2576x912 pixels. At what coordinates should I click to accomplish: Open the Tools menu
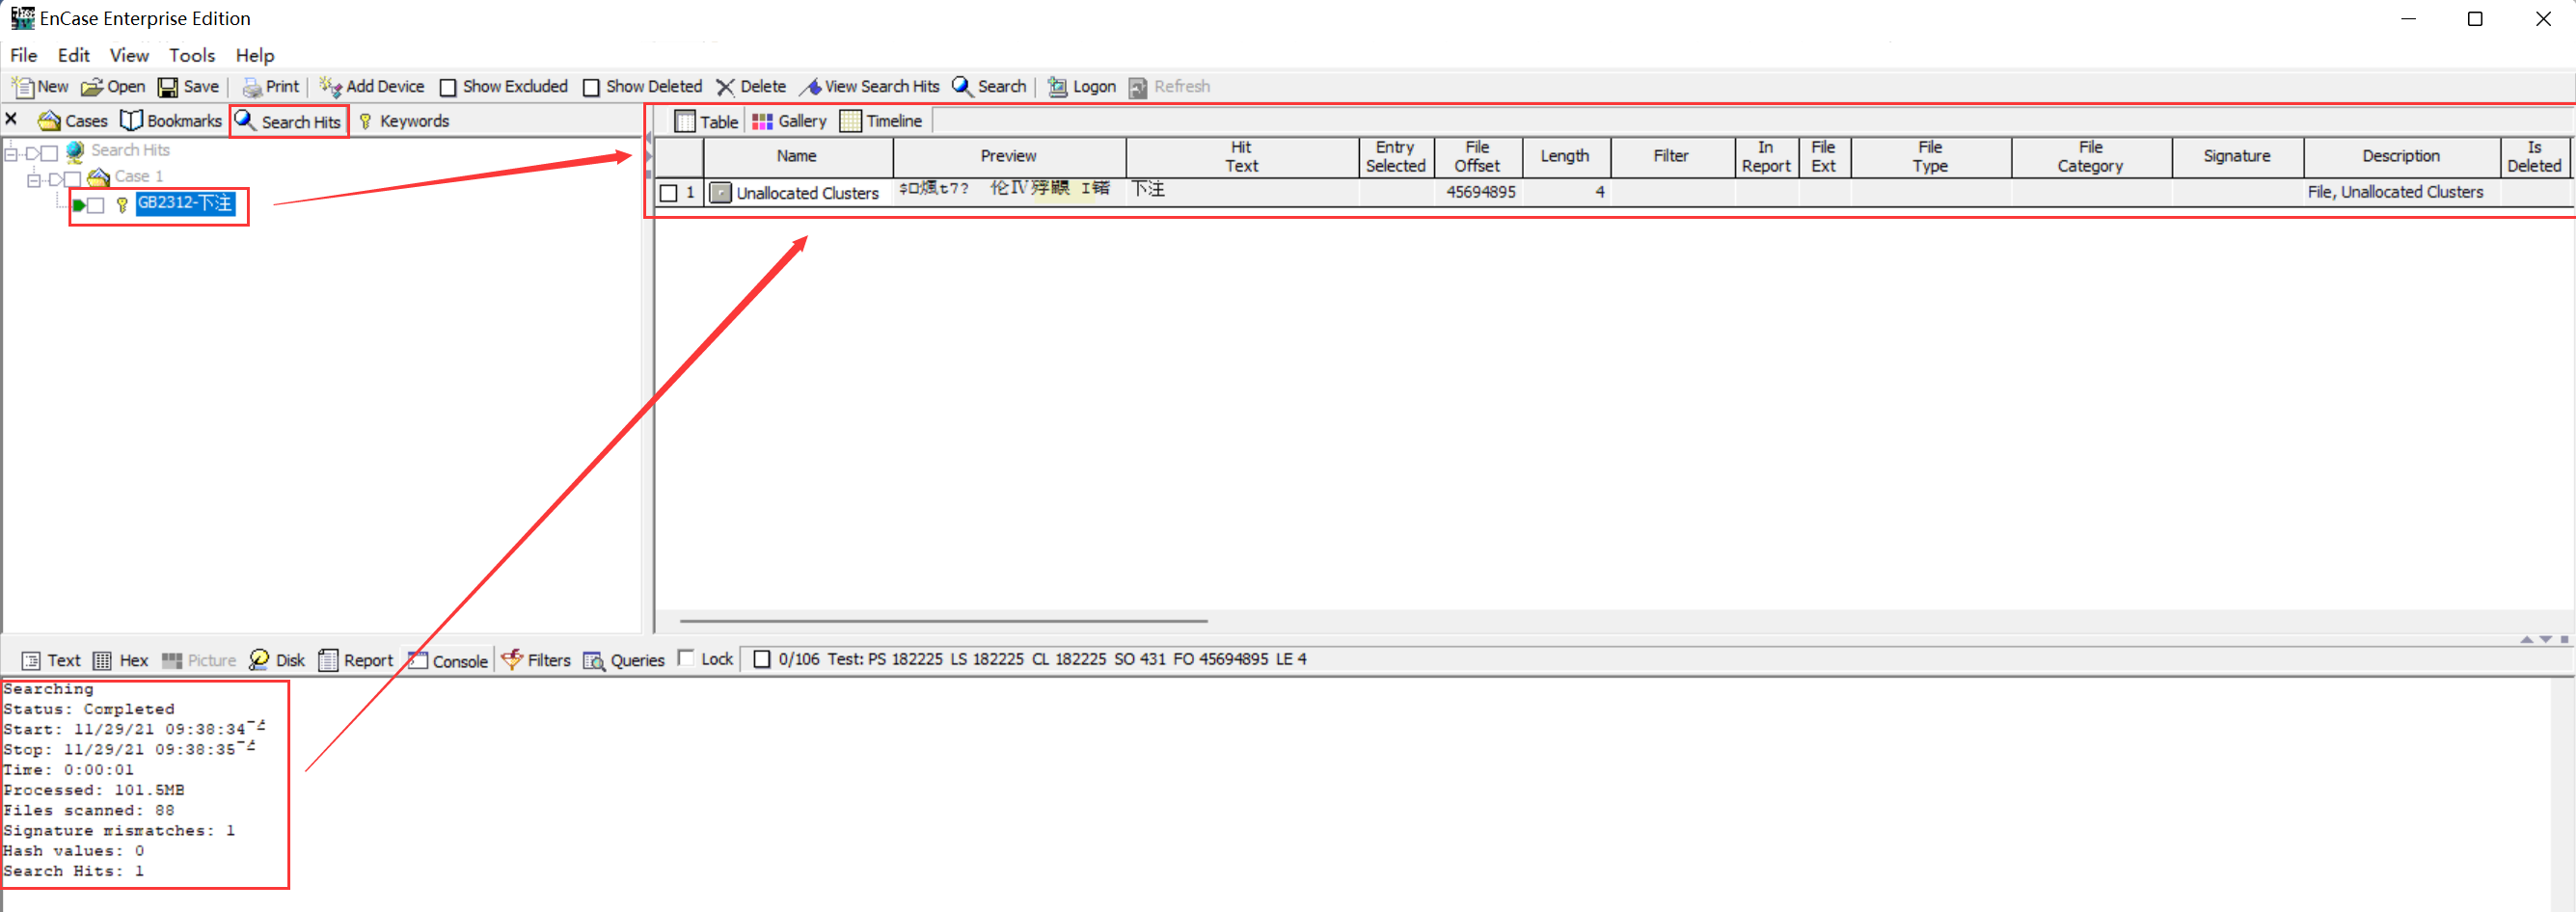(x=192, y=55)
